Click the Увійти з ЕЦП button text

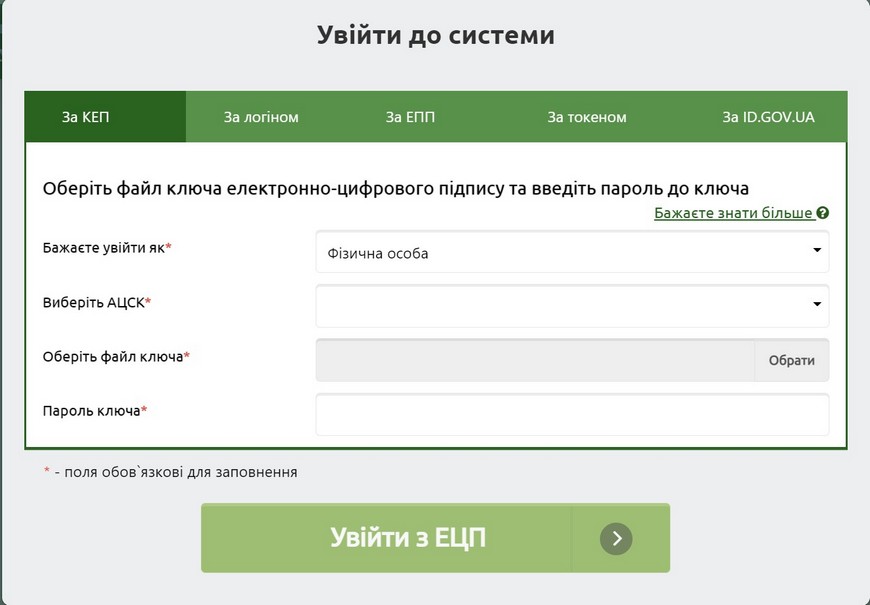pos(408,538)
